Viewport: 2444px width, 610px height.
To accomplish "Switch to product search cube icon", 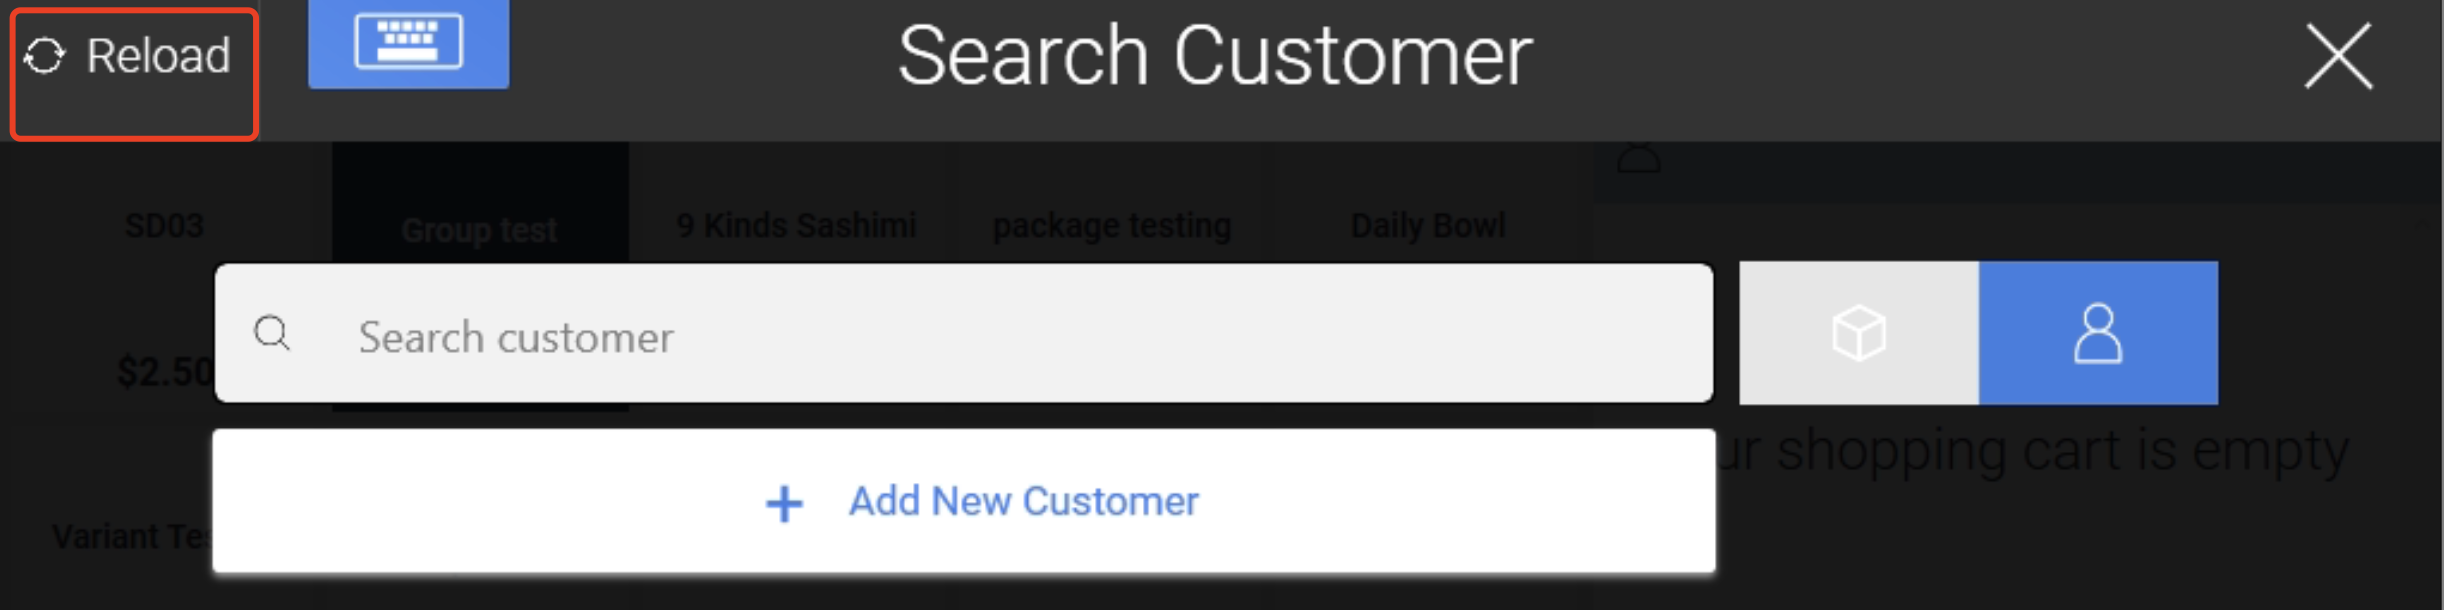I will [x=1859, y=333].
